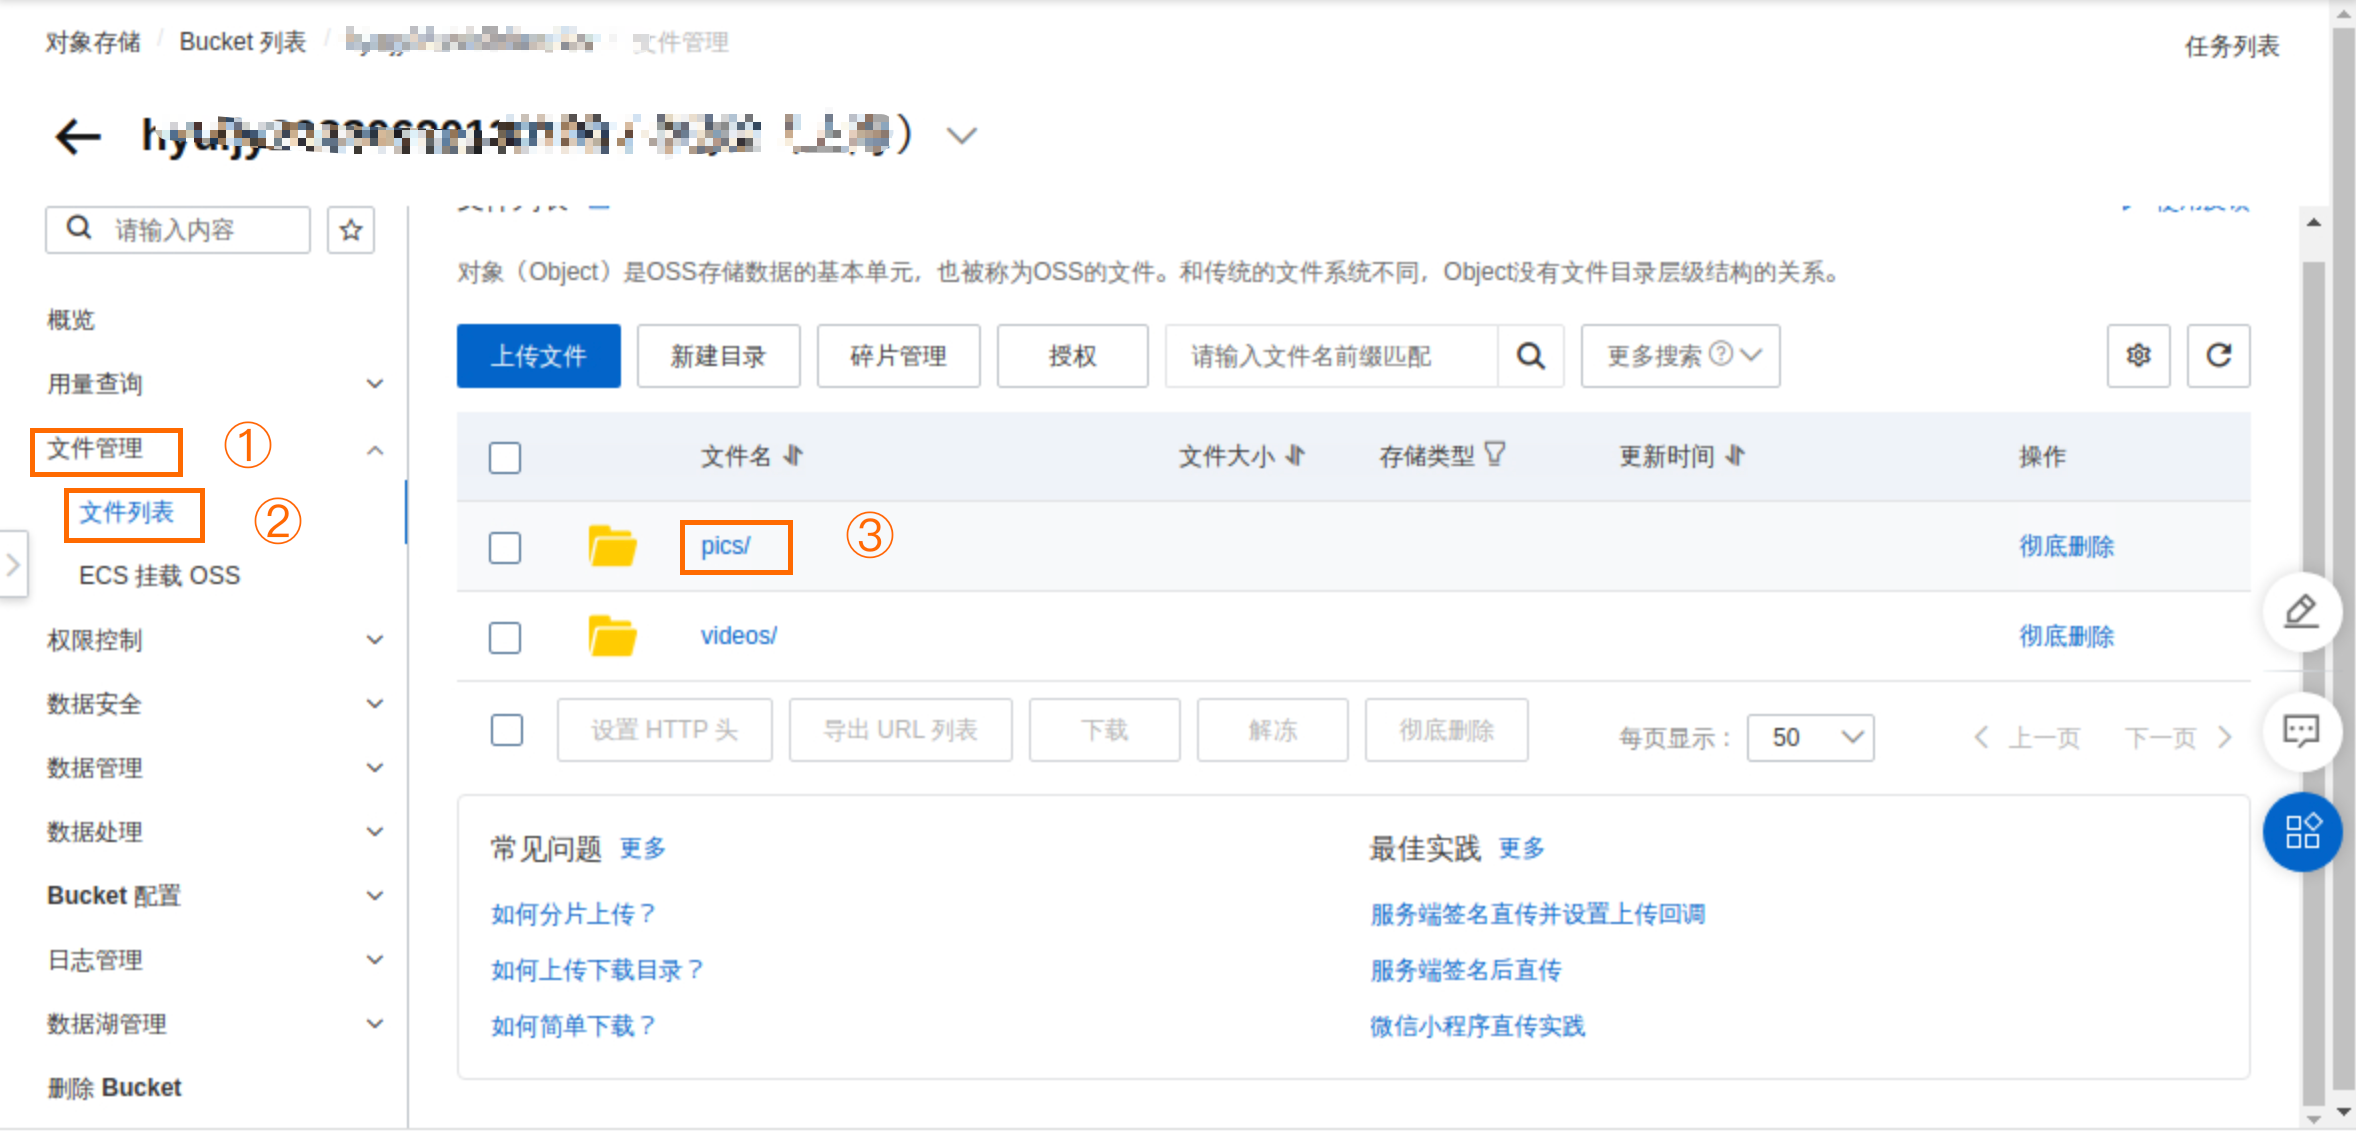Screen dimensions: 2356x1132
Task: Open column settings gear icon
Action: click(2138, 356)
